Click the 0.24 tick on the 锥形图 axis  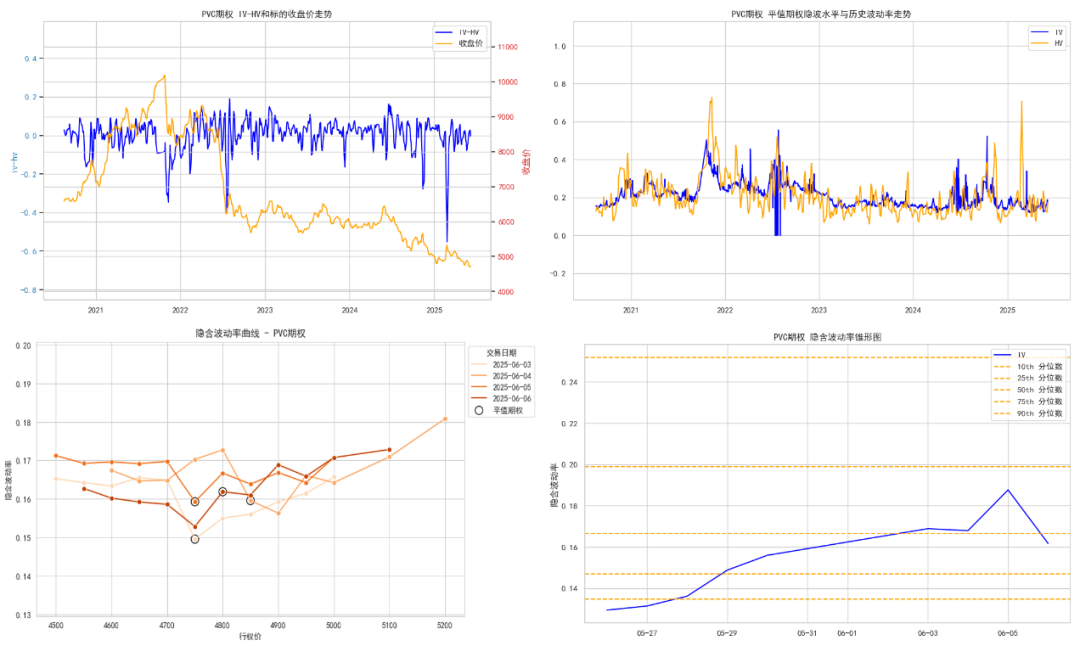click(569, 382)
